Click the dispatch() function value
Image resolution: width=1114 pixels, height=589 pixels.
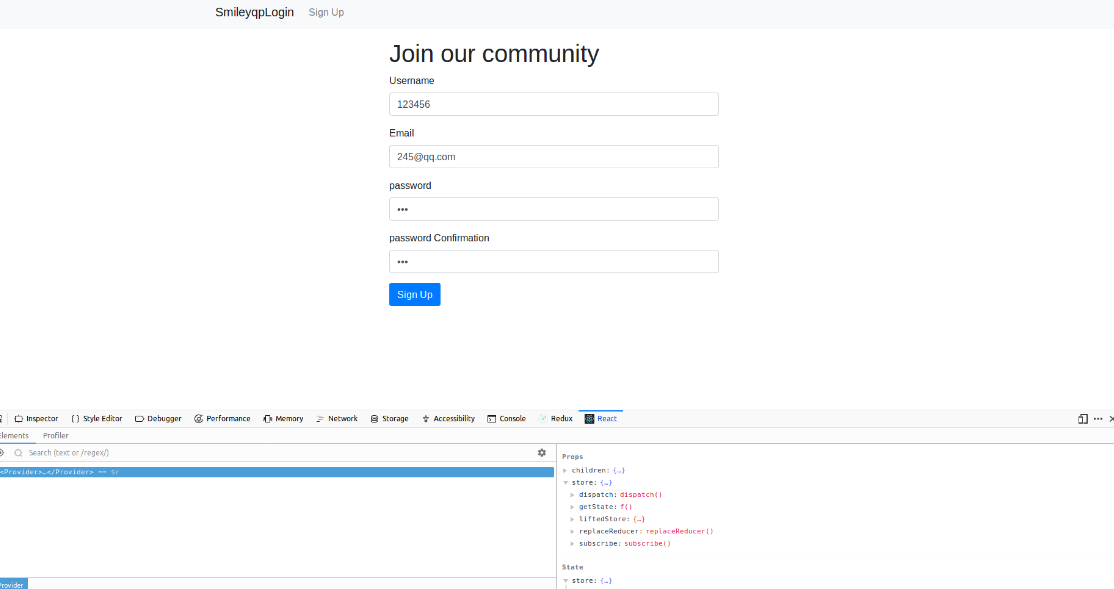[641, 495]
